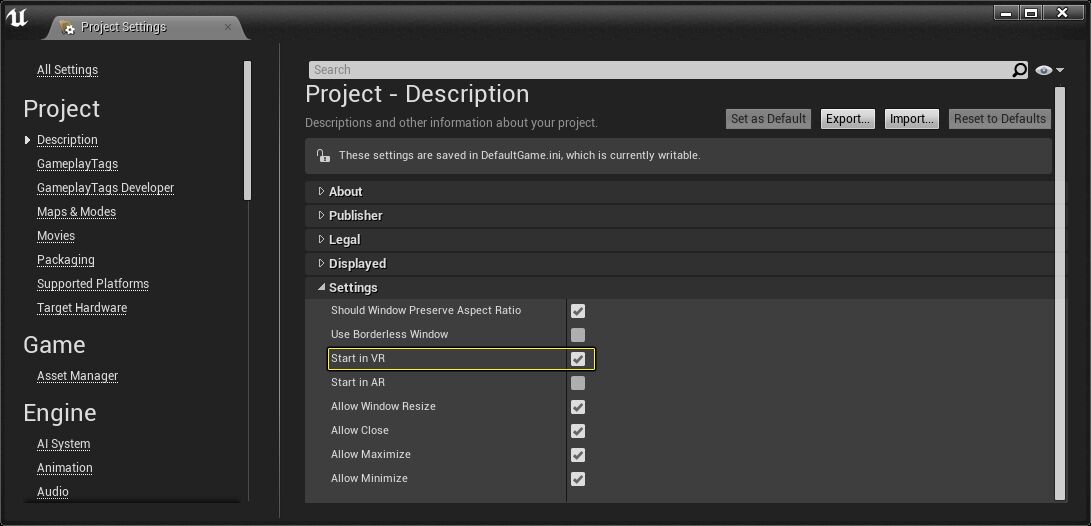Screen dimensions: 1091x526
Task: Click the left category list scrollbar
Action: pos(247,130)
